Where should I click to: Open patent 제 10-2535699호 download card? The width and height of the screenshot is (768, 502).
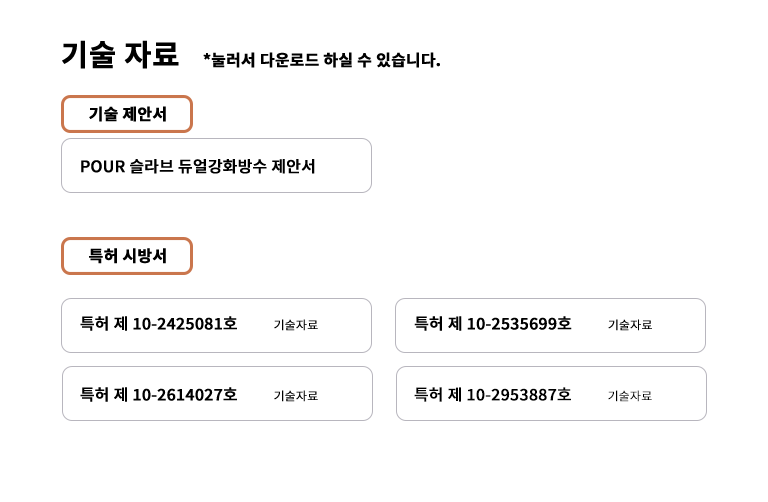[551, 325]
